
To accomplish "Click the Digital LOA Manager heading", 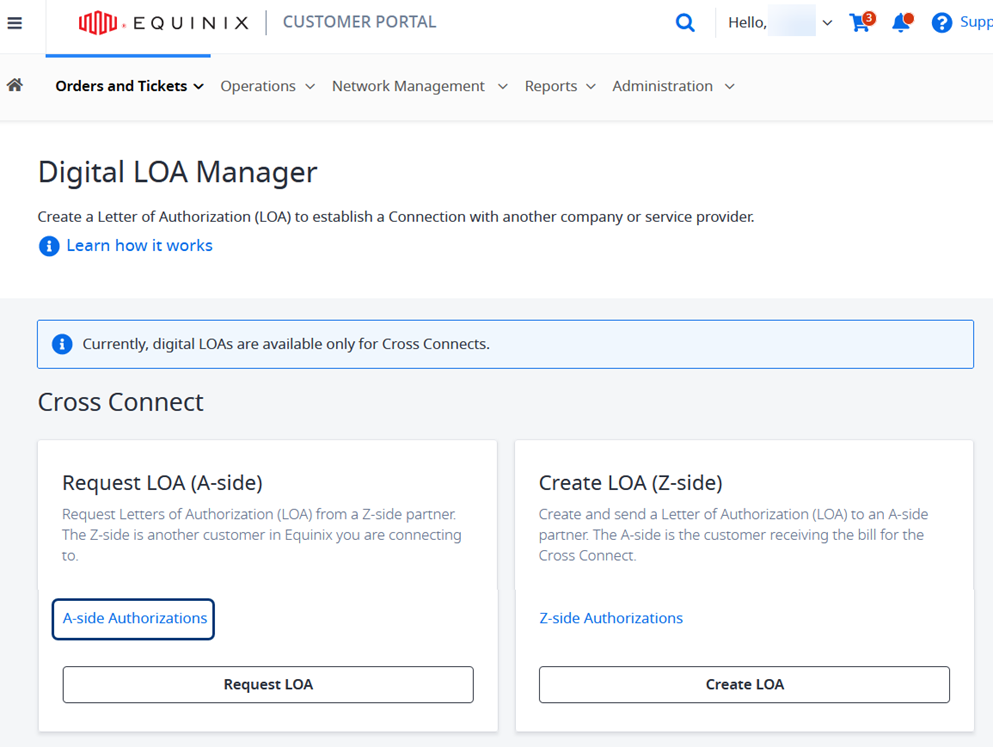I will click(x=177, y=172).
